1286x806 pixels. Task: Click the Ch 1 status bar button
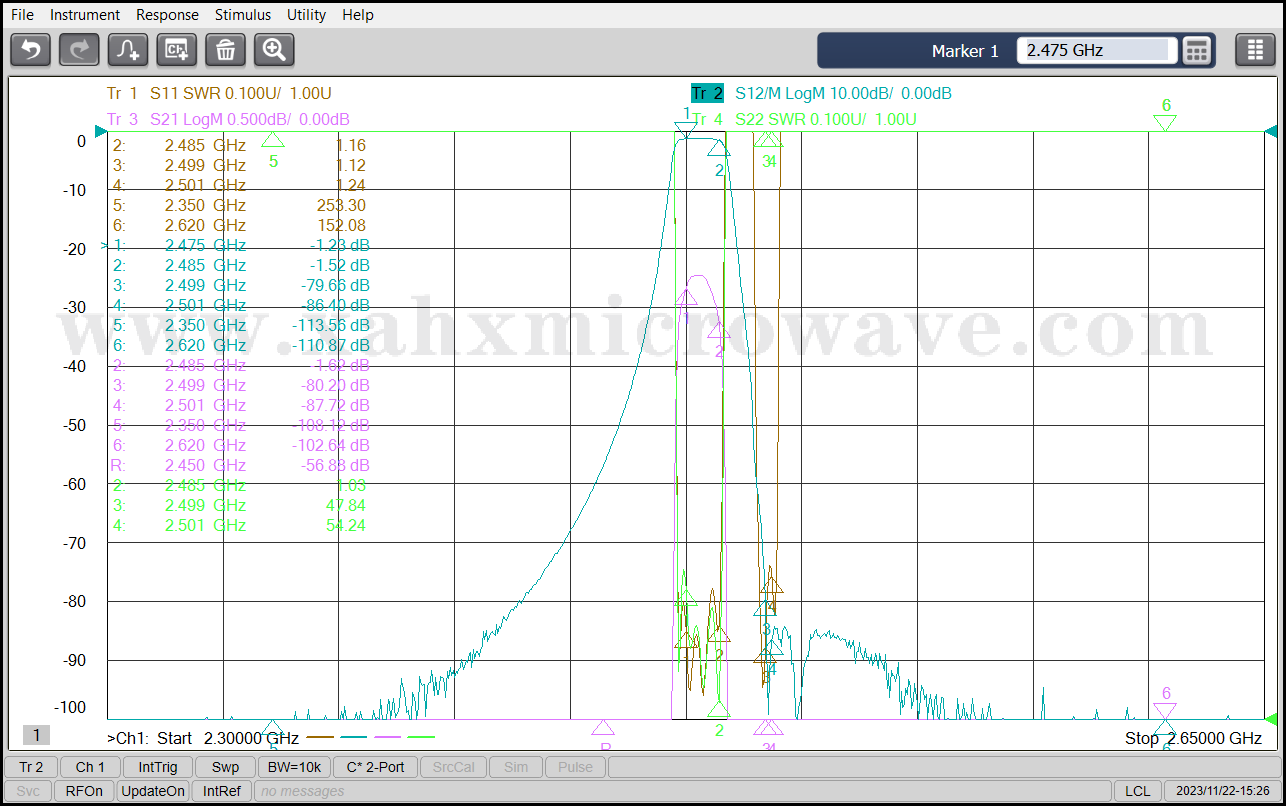(x=90, y=767)
